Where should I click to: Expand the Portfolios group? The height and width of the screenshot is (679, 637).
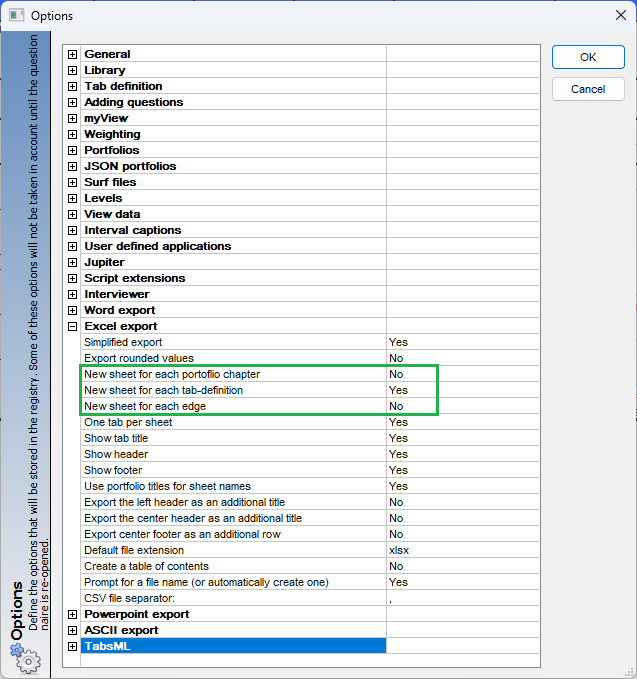coord(72,150)
